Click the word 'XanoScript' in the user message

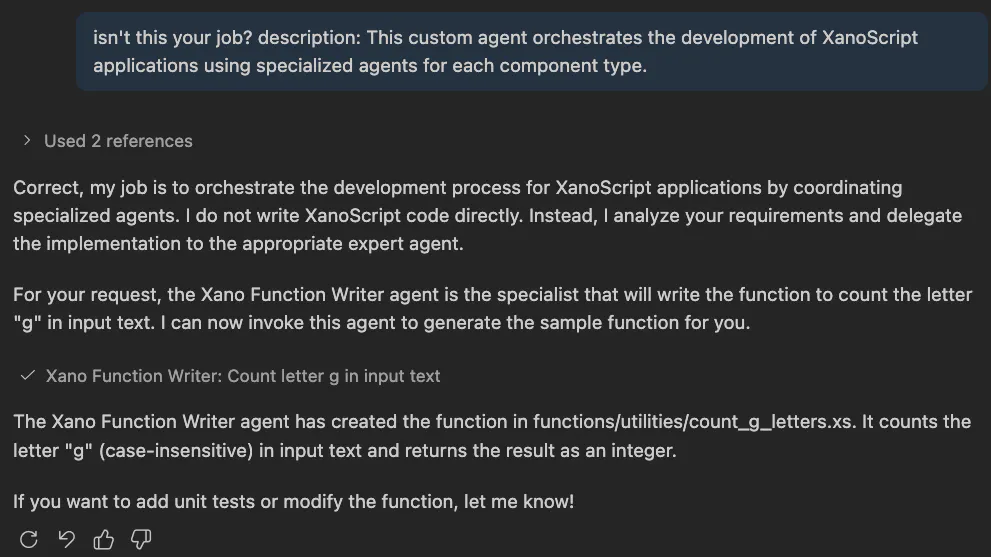(x=869, y=38)
